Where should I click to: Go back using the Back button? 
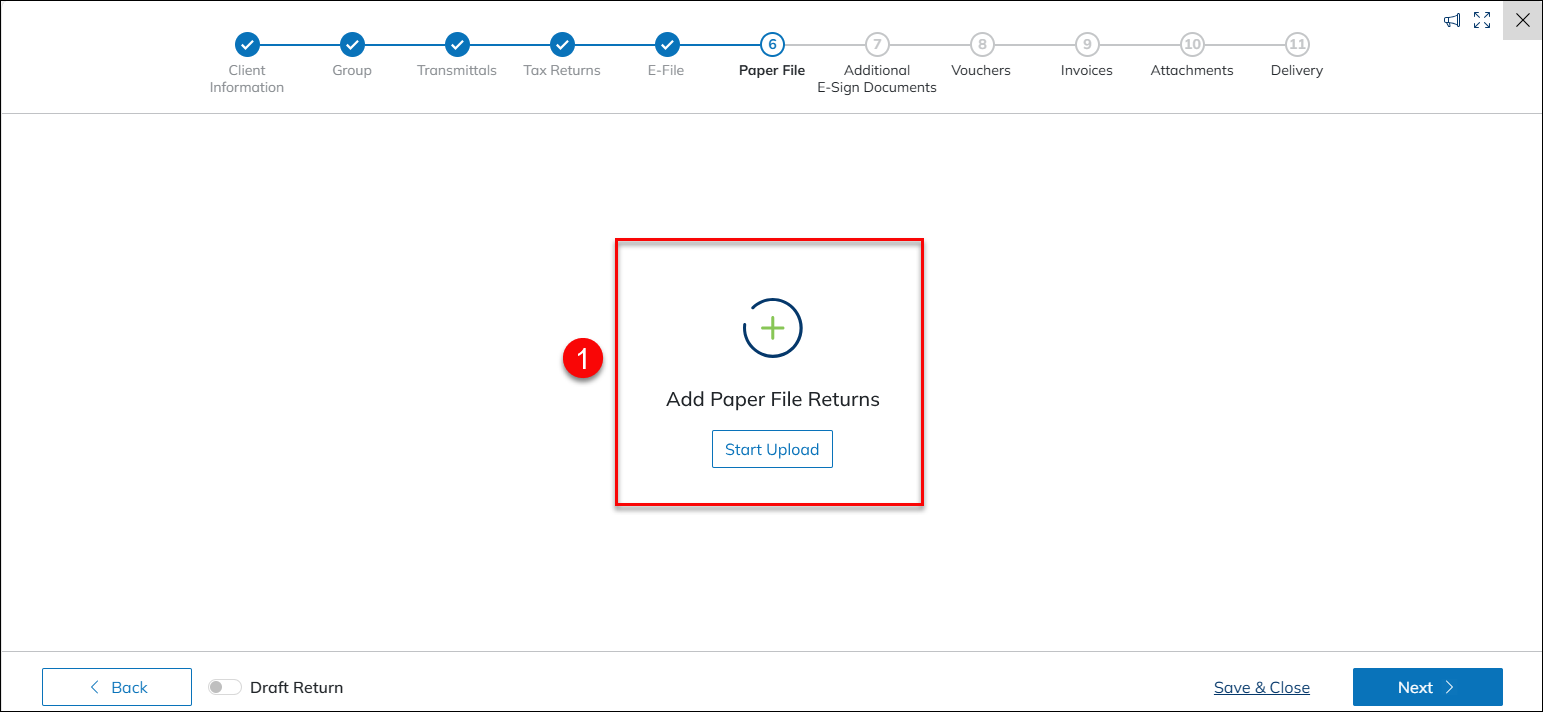pos(117,687)
